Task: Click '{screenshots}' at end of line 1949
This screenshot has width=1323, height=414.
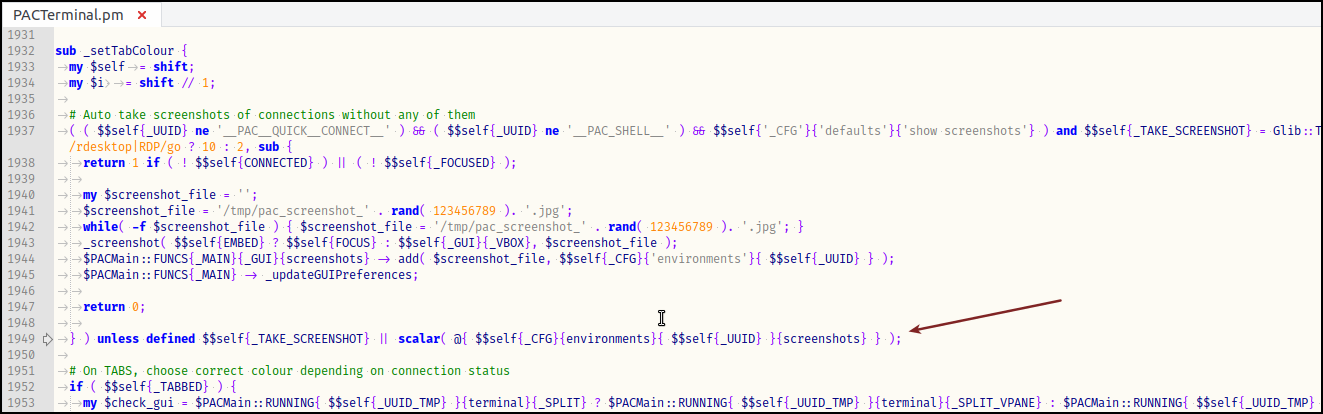Action: [820, 338]
